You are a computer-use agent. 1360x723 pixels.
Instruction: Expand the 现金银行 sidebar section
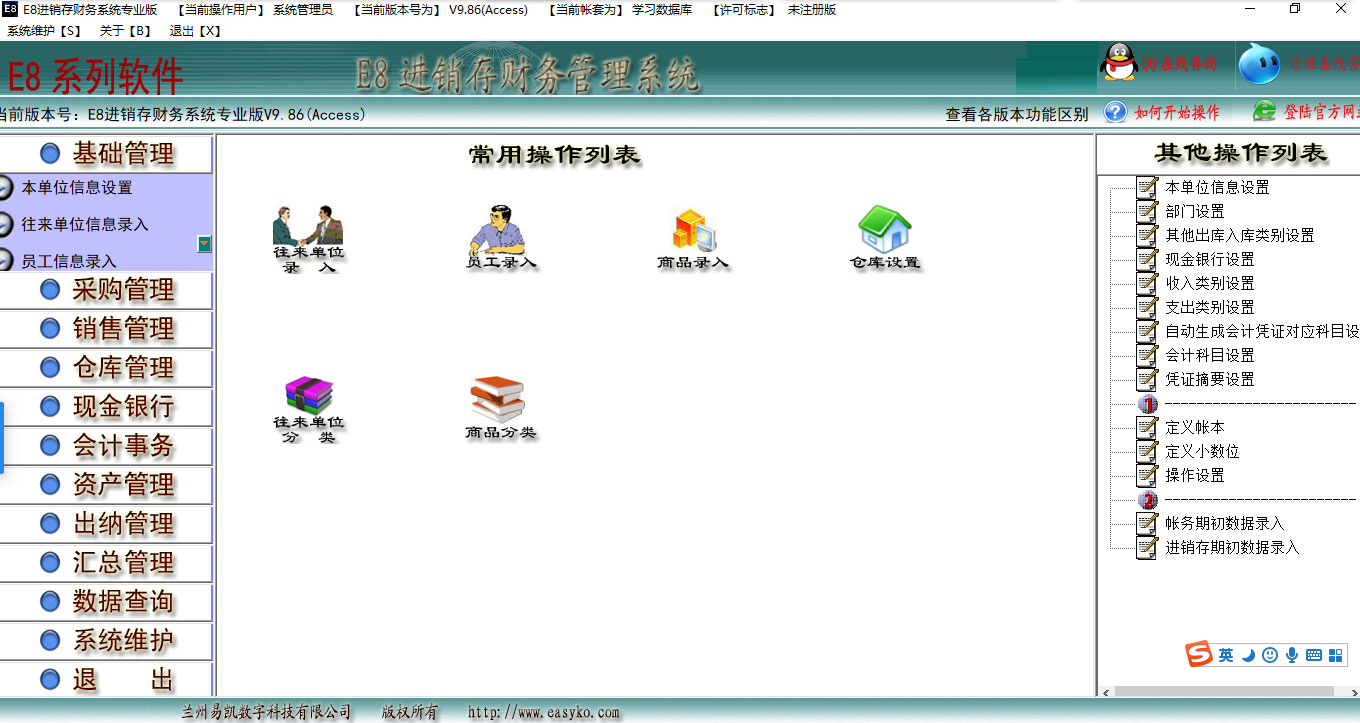[x=106, y=407]
